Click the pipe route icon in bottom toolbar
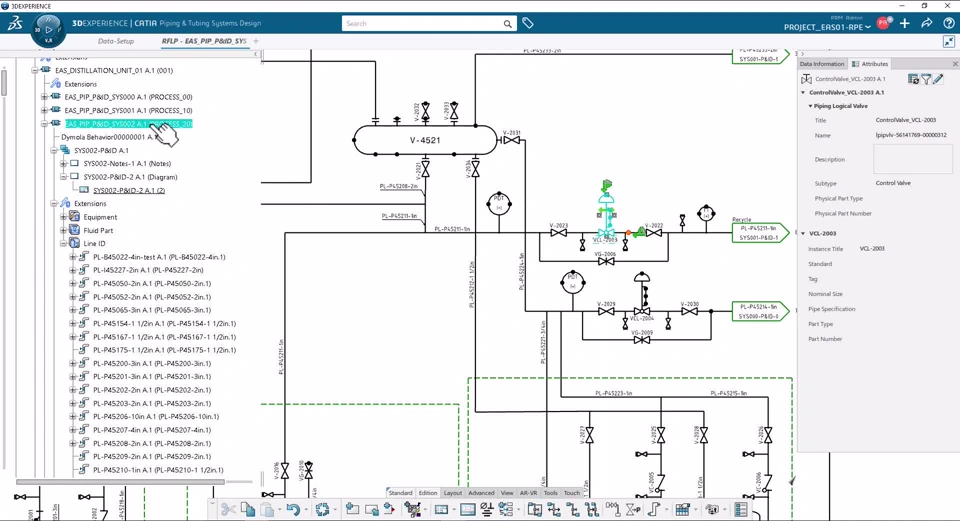Screen dimensions: 960x521 tap(653, 509)
